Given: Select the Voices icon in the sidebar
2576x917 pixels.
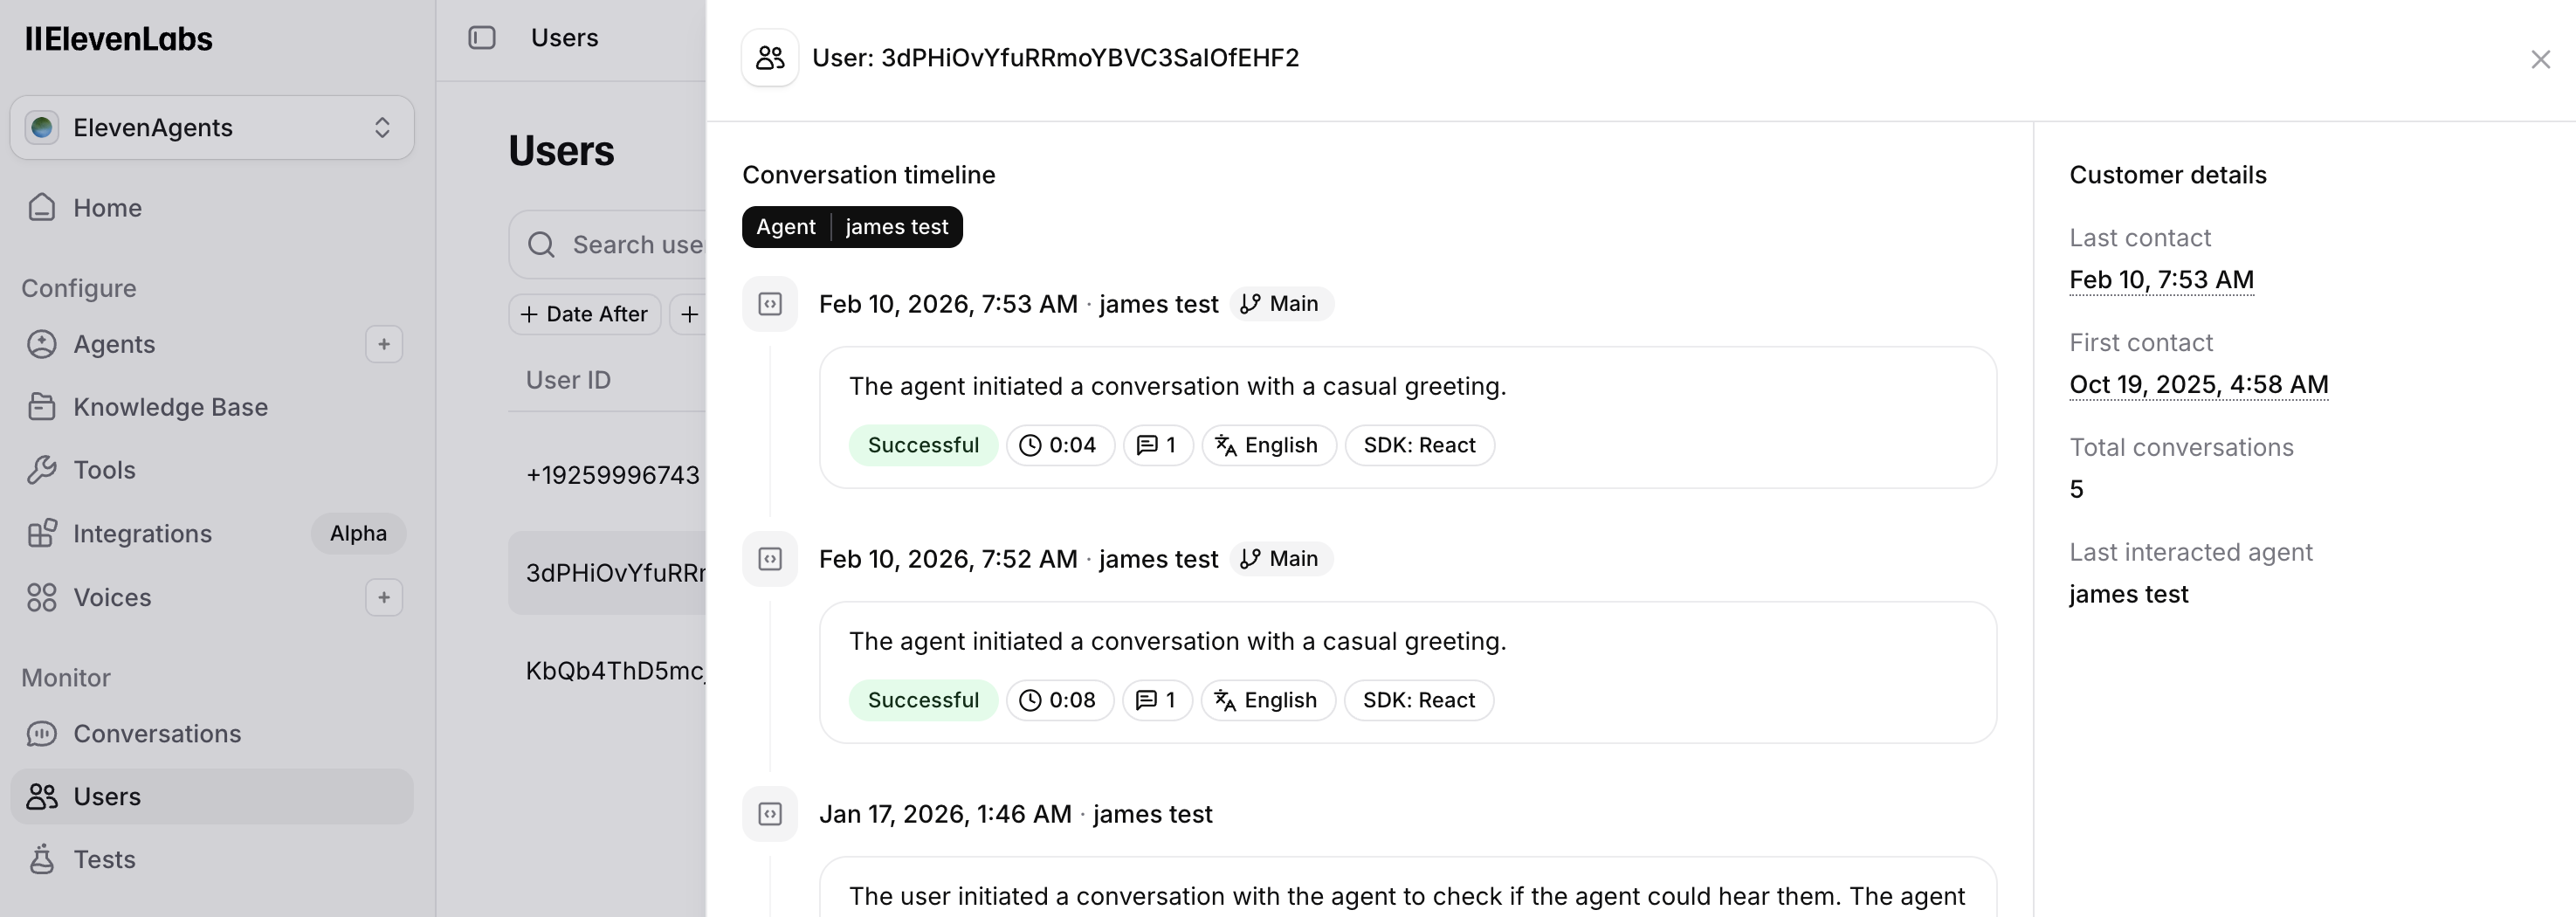Looking at the screenshot, I should click(41, 597).
